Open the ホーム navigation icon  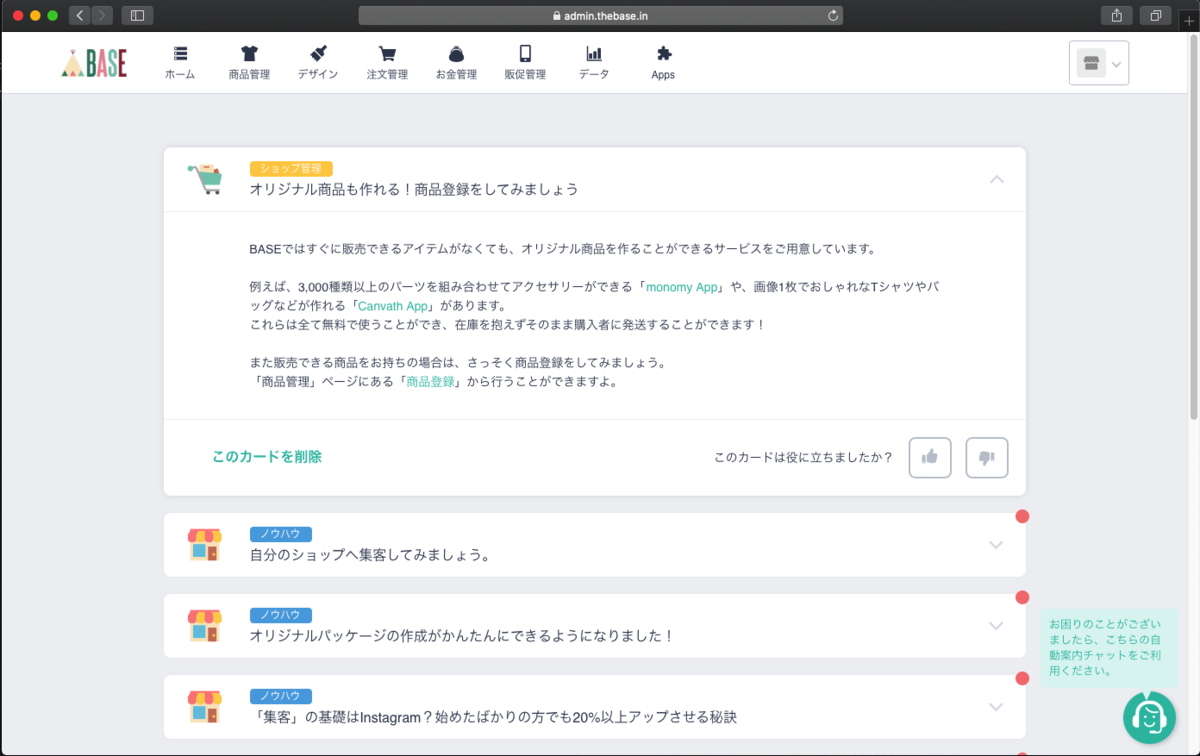click(179, 62)
